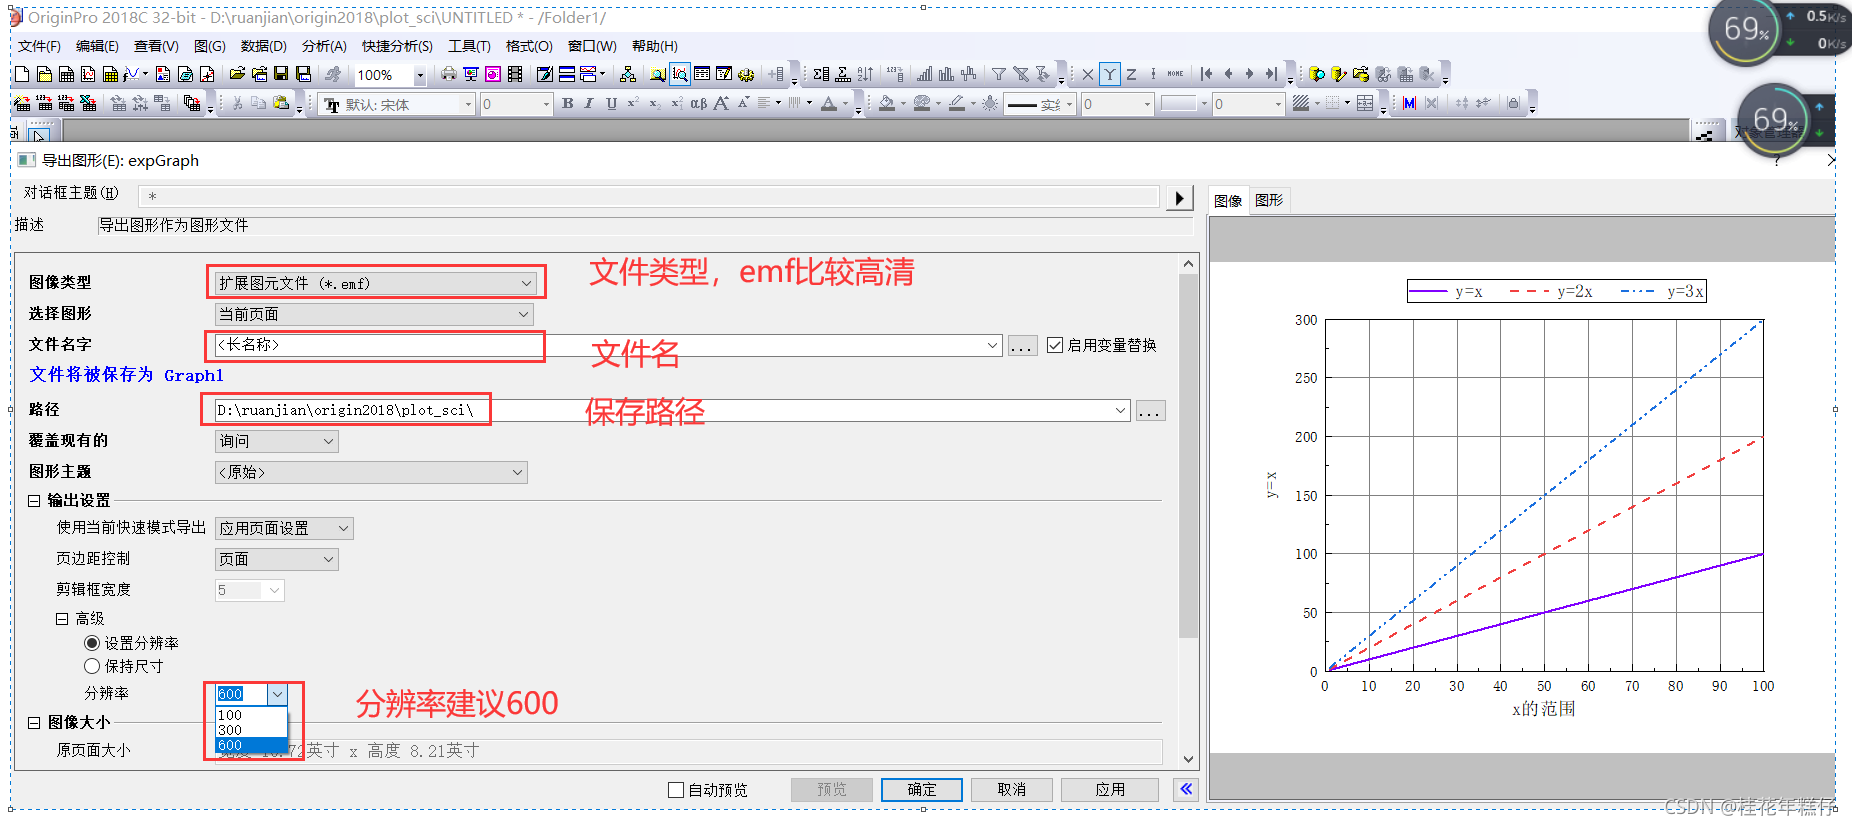Open the 分析(A) menu

tap(324, 46)
